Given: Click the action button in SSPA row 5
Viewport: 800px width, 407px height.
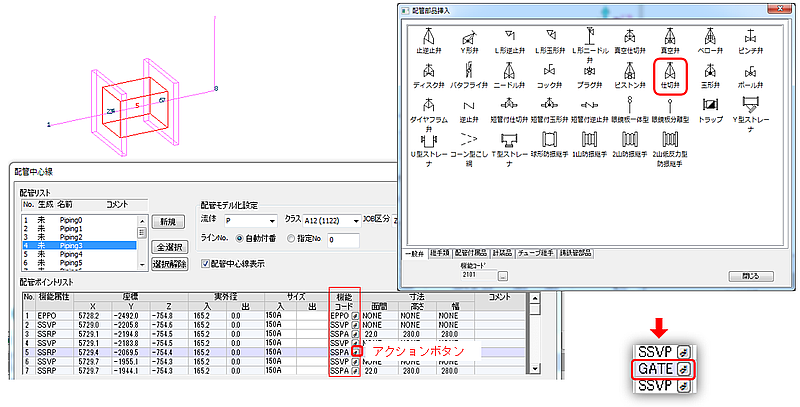Looking at the screenshot, I should click(x=356, y=352).
